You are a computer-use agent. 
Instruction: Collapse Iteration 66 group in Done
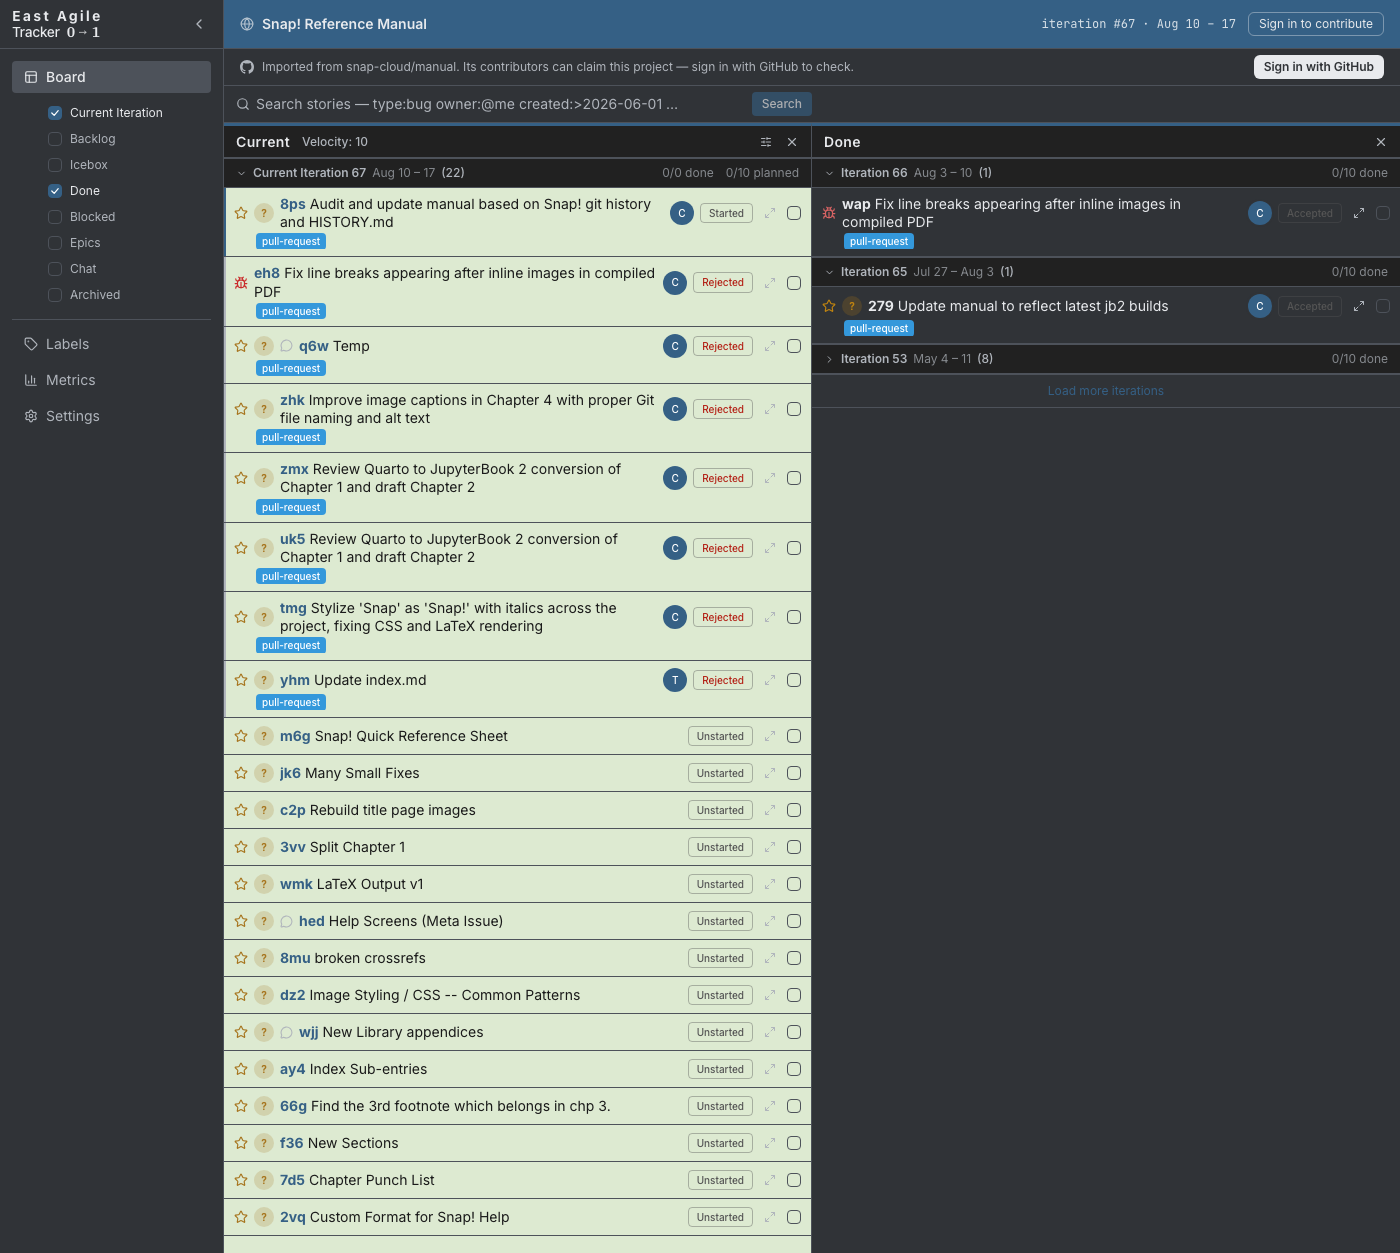click(829, 173)
